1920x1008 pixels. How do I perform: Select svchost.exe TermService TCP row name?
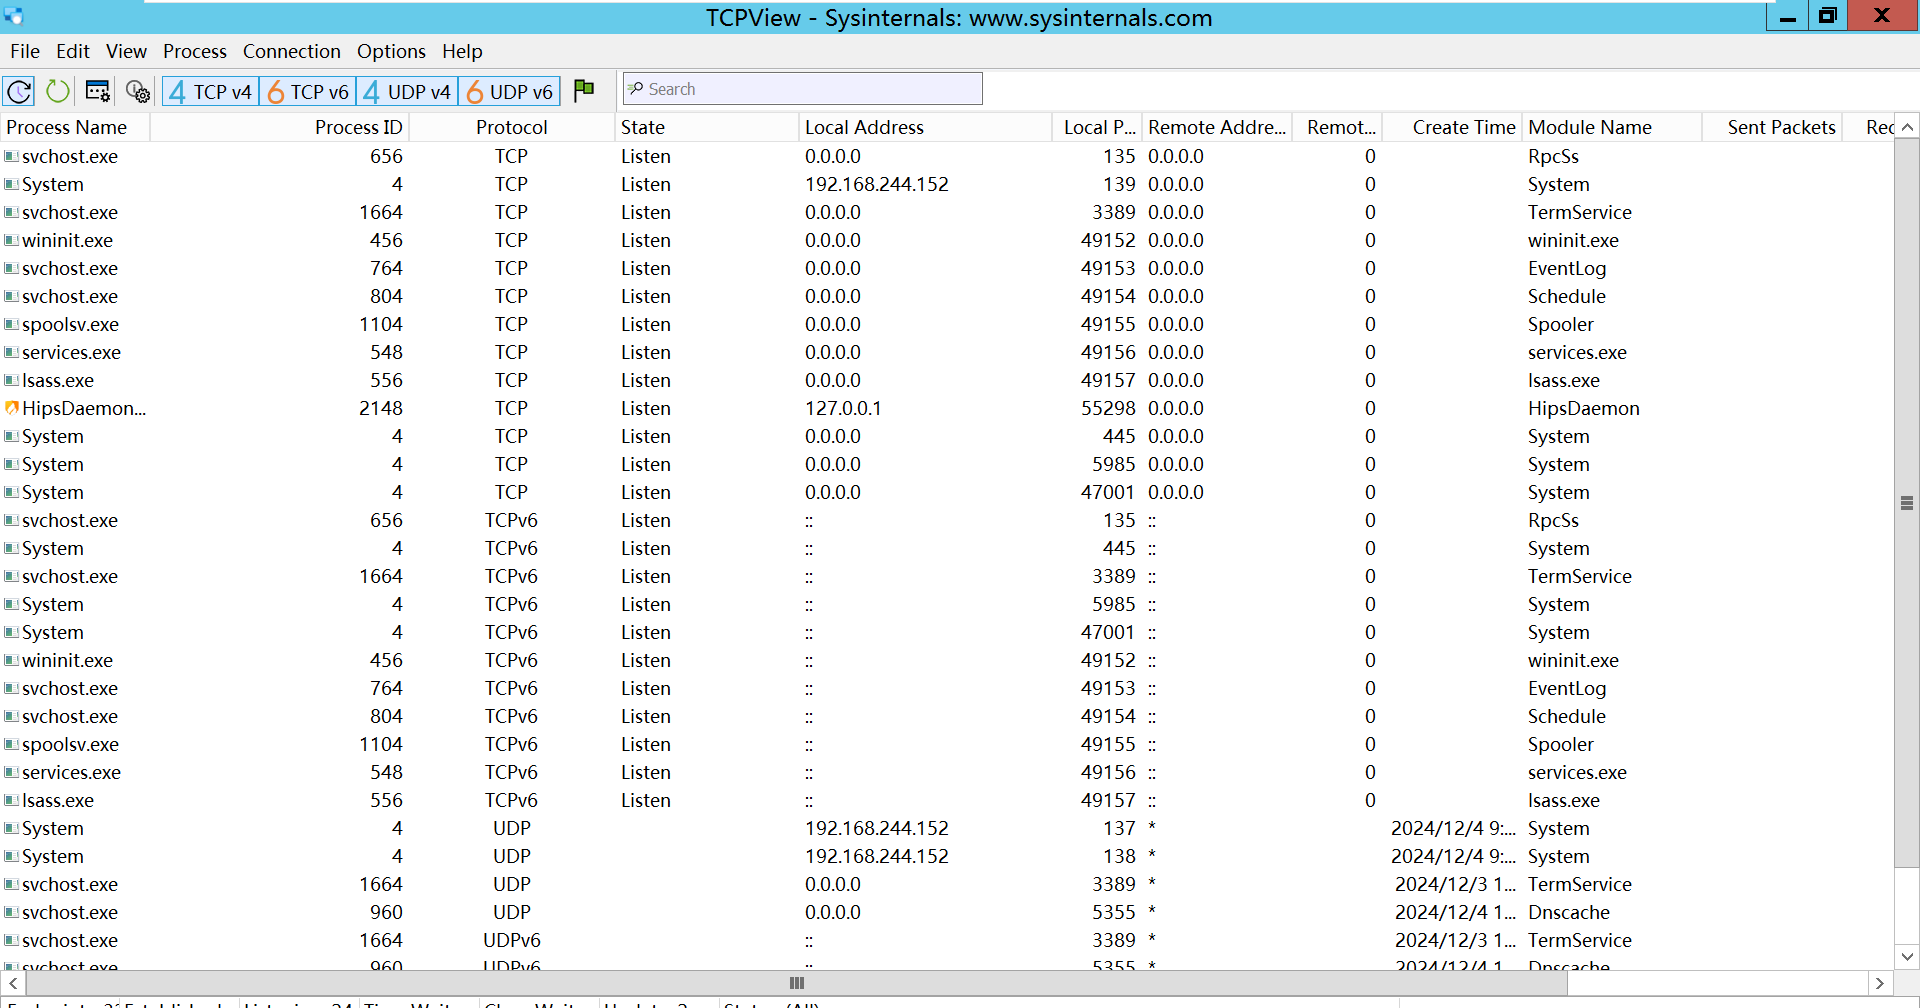click(70, 212)
